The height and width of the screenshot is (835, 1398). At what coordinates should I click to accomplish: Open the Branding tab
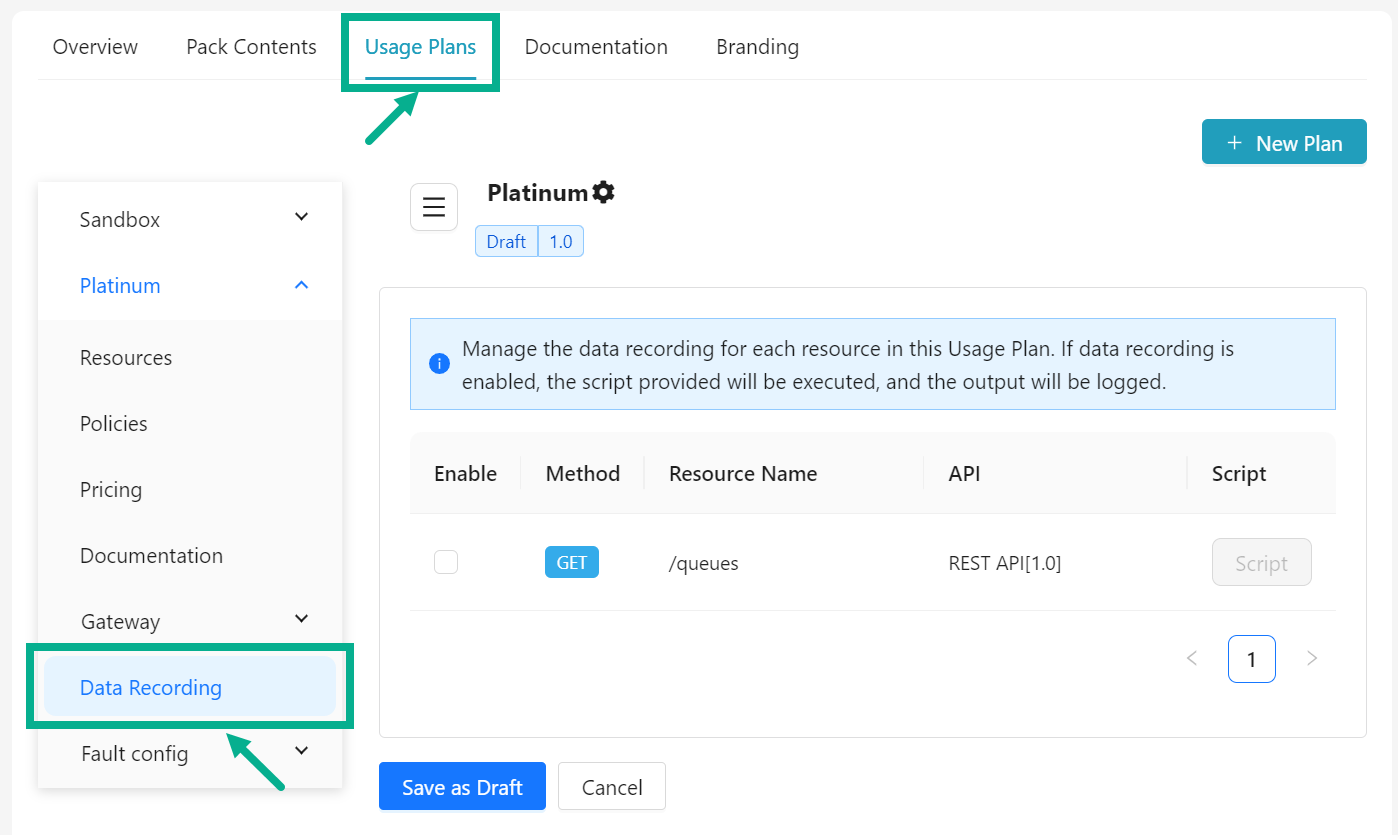click(x=757, y=46)
